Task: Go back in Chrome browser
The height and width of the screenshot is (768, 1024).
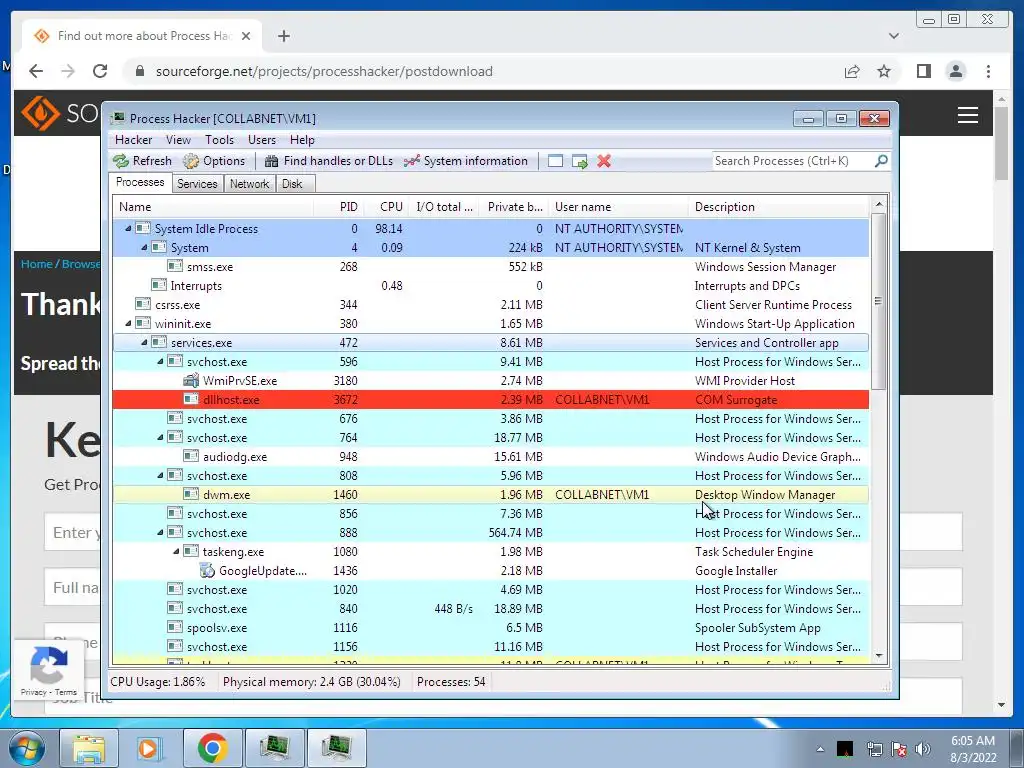Action: pos(36,71)
